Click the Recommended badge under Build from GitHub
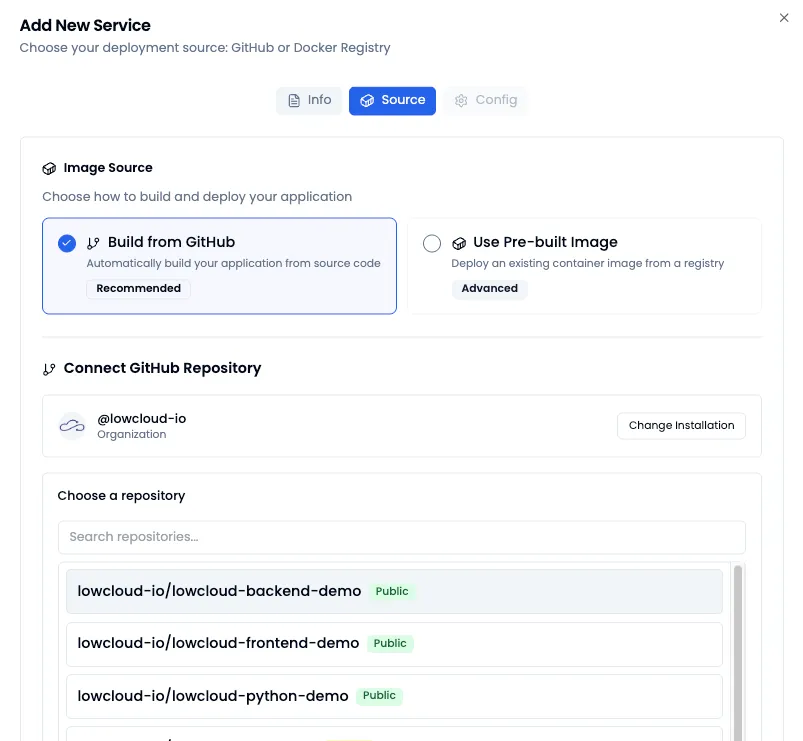This screenshot has width=803, height=741. click(x=138, y=289)
